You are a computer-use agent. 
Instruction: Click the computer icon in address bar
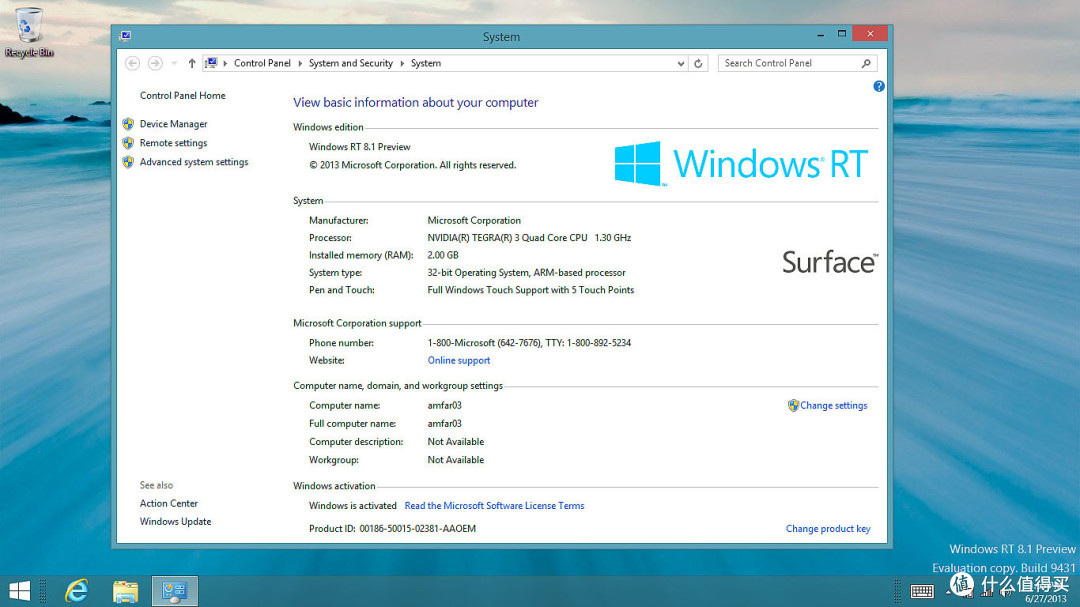[x=211, y=63]
